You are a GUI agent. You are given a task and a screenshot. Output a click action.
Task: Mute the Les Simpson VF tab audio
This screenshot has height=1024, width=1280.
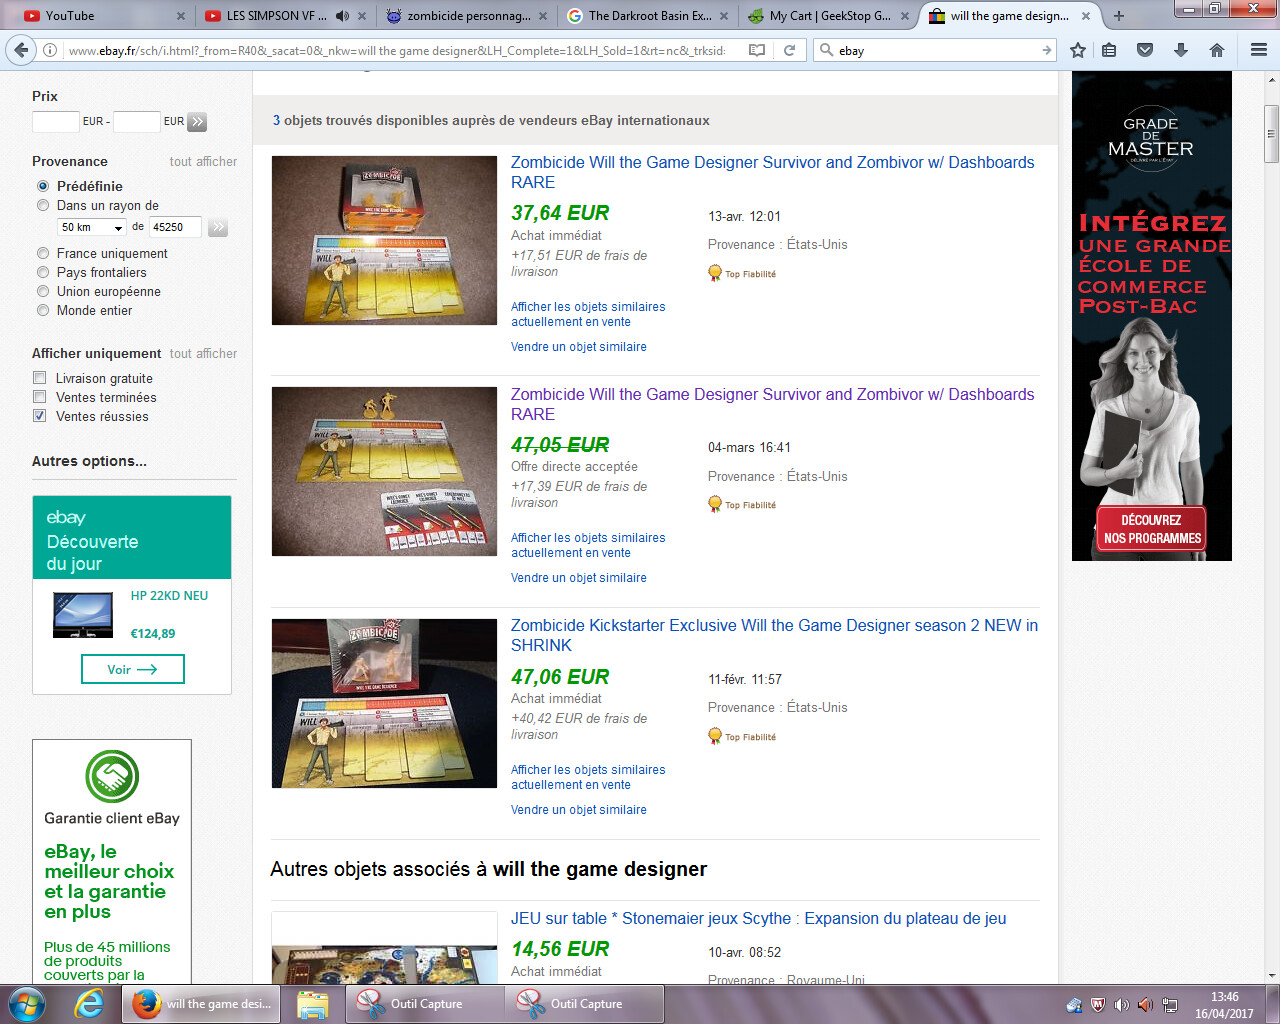[x=342, y=16]
